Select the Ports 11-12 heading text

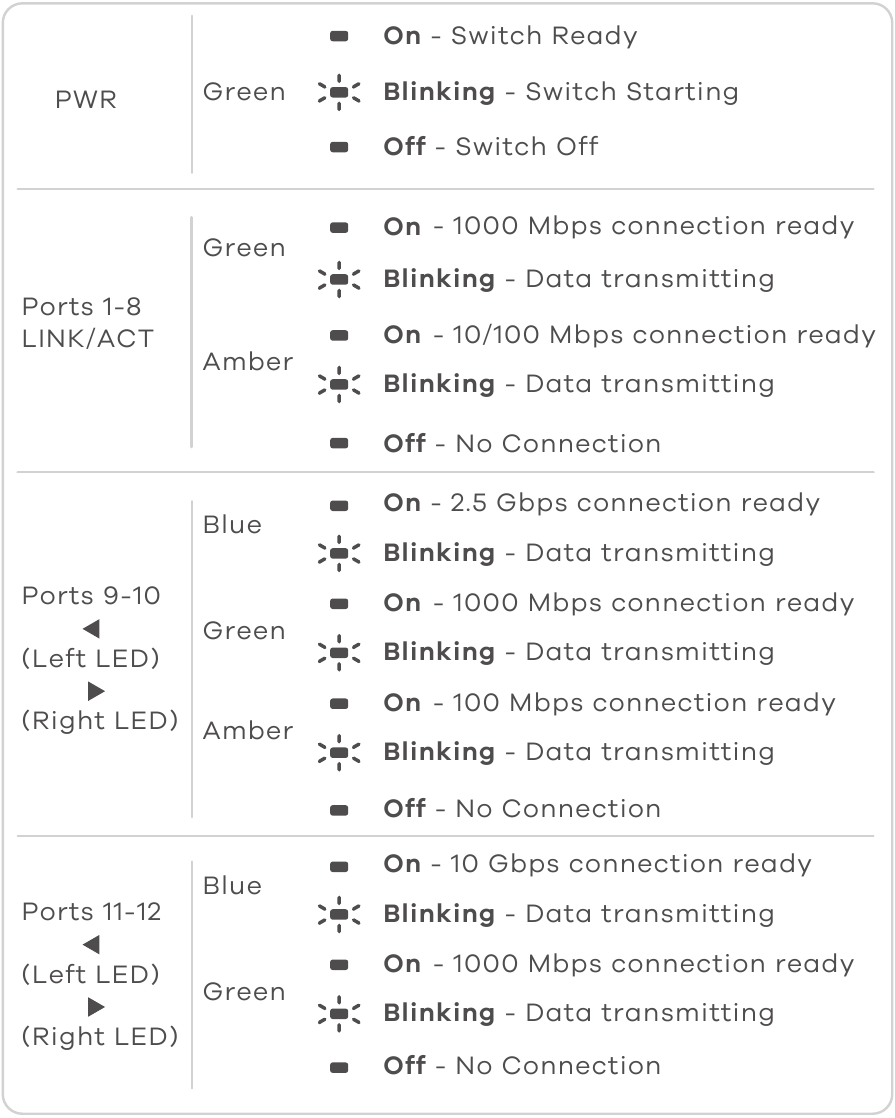(91, 912)
